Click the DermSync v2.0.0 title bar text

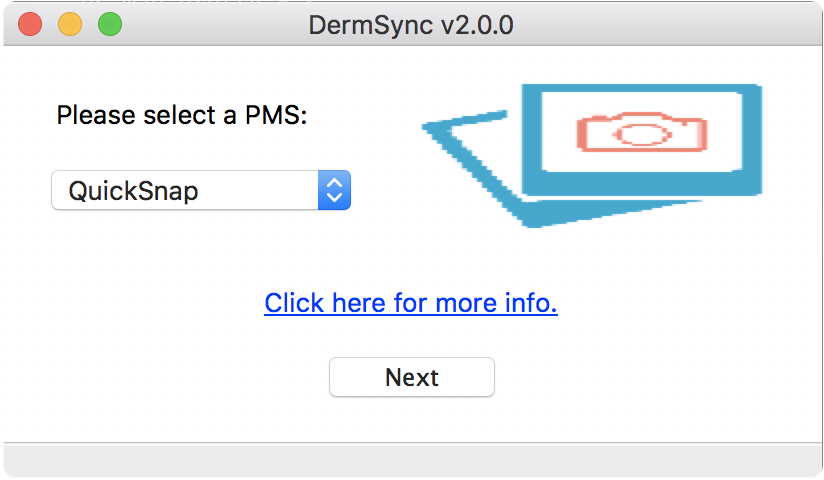411,25
